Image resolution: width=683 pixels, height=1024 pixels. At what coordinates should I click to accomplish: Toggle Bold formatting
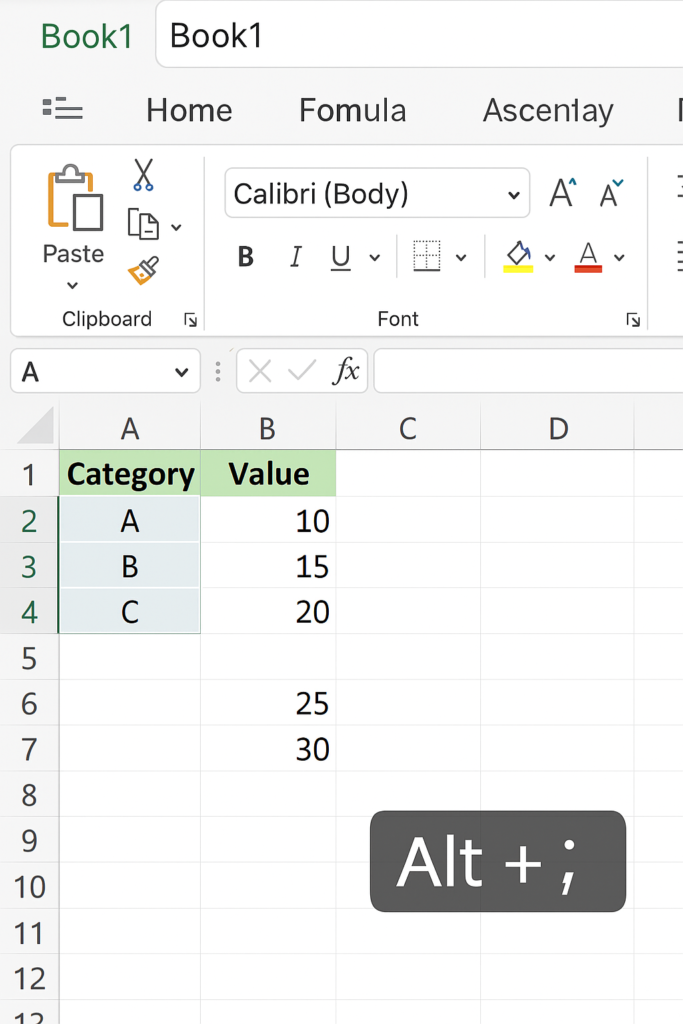(x=246, y=258)
